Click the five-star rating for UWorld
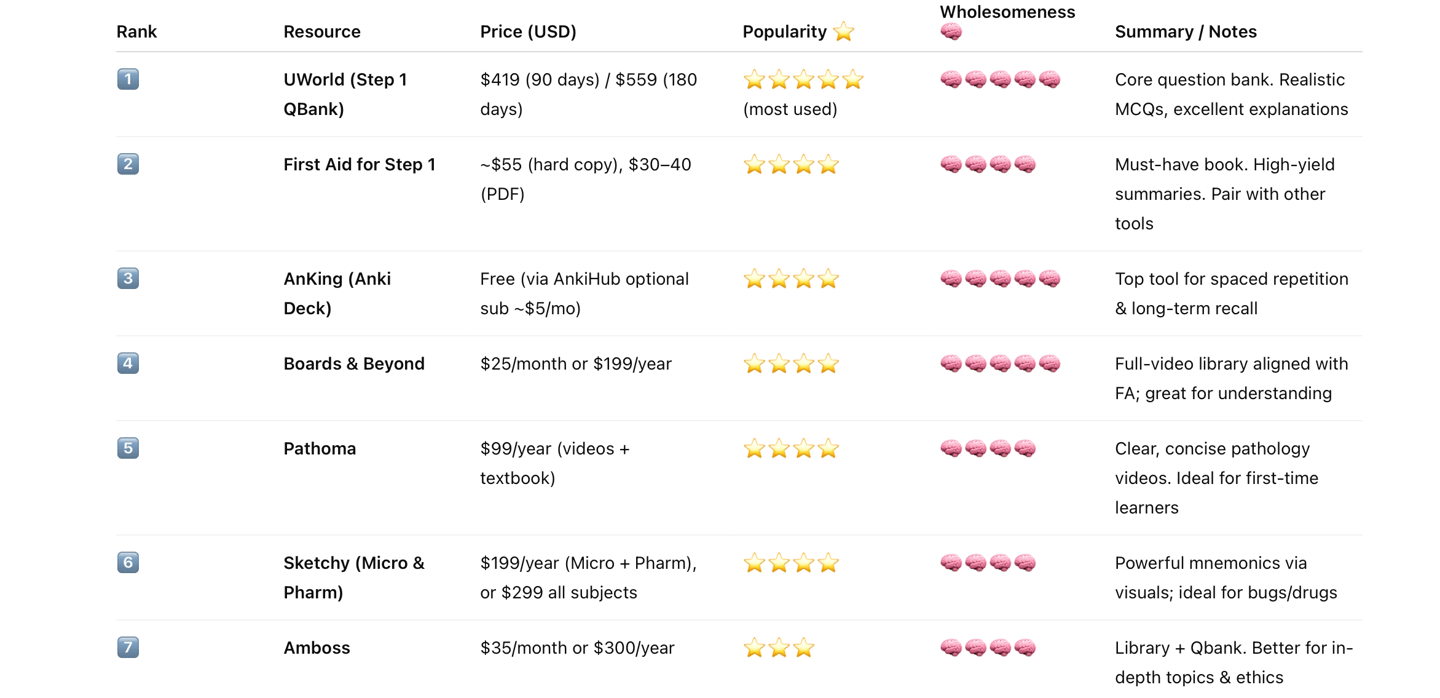Image resolution: width=1440 pixels, height=698 pixels. pyautogui.click(x=803, y=79)
